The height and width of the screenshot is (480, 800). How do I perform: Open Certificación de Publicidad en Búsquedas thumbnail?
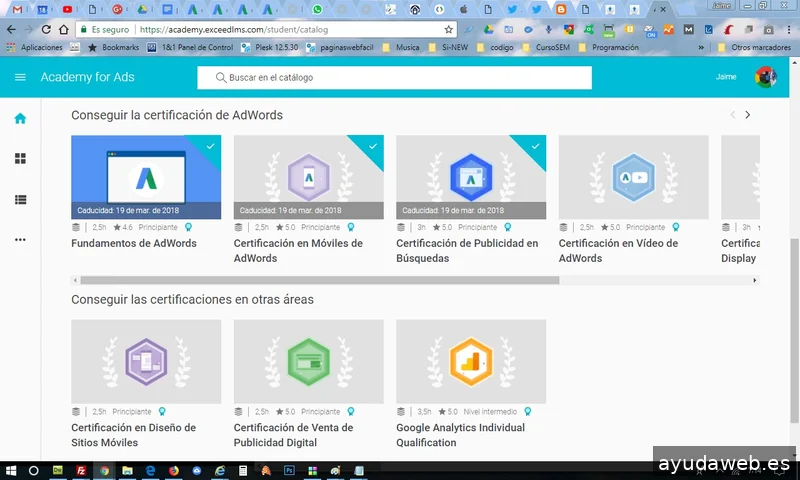(x=471, y=177)
